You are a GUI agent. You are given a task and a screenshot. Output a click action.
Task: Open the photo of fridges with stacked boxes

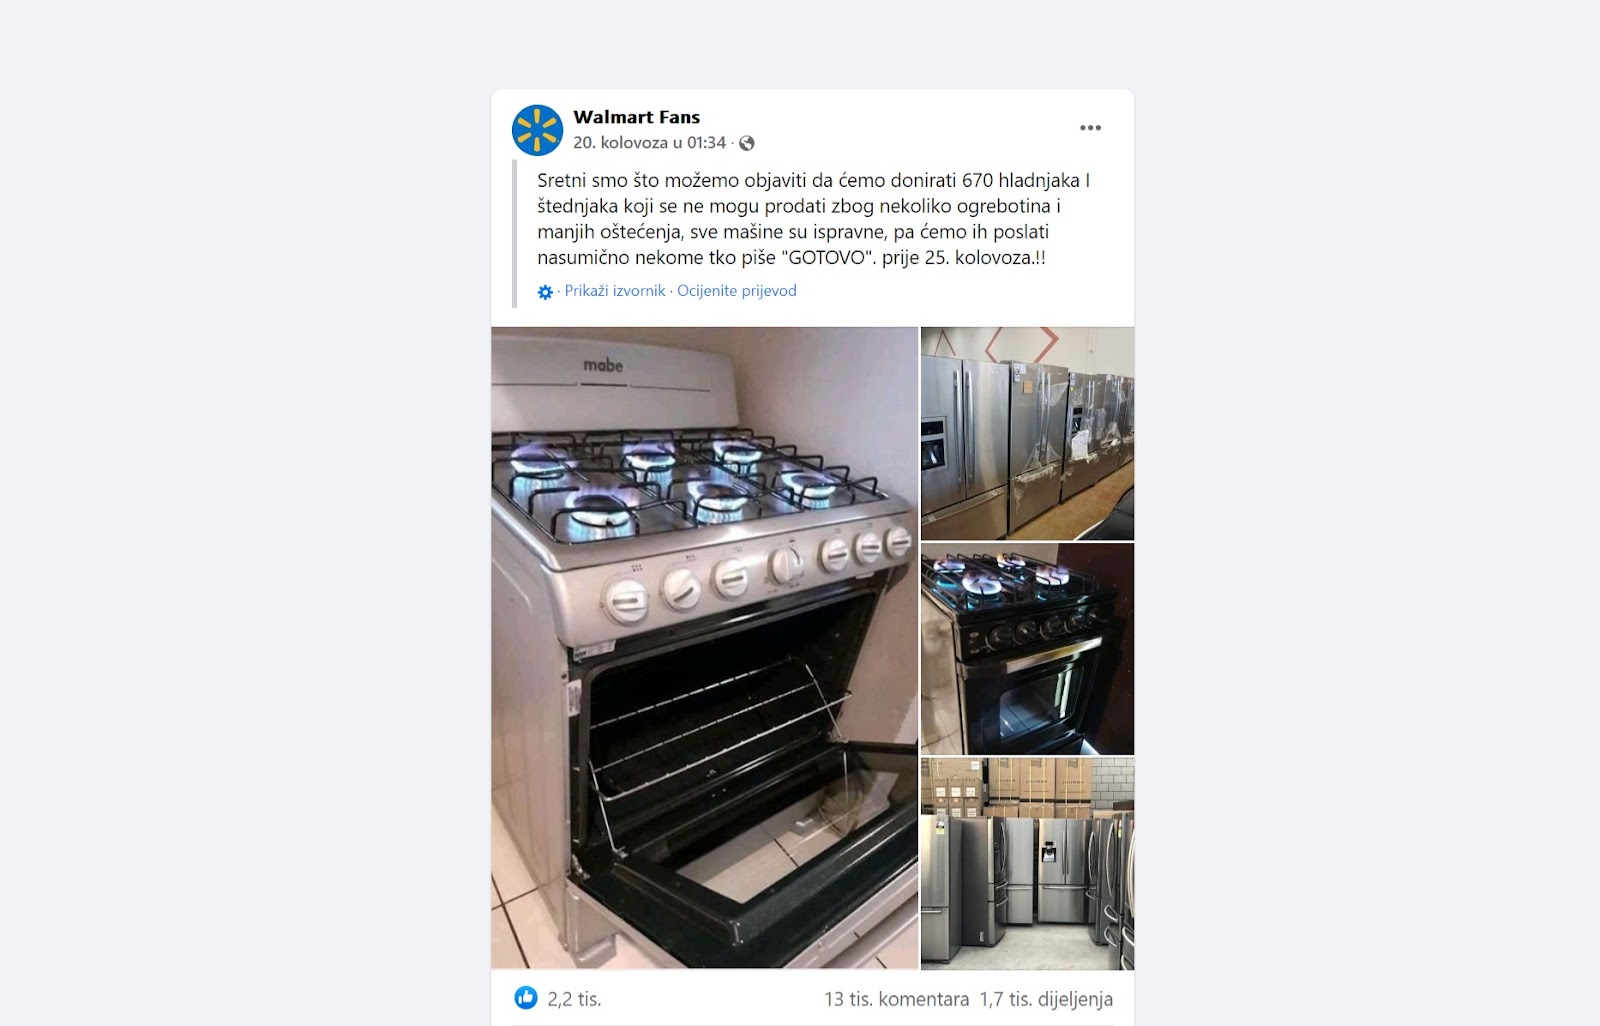pos(1027,863)
